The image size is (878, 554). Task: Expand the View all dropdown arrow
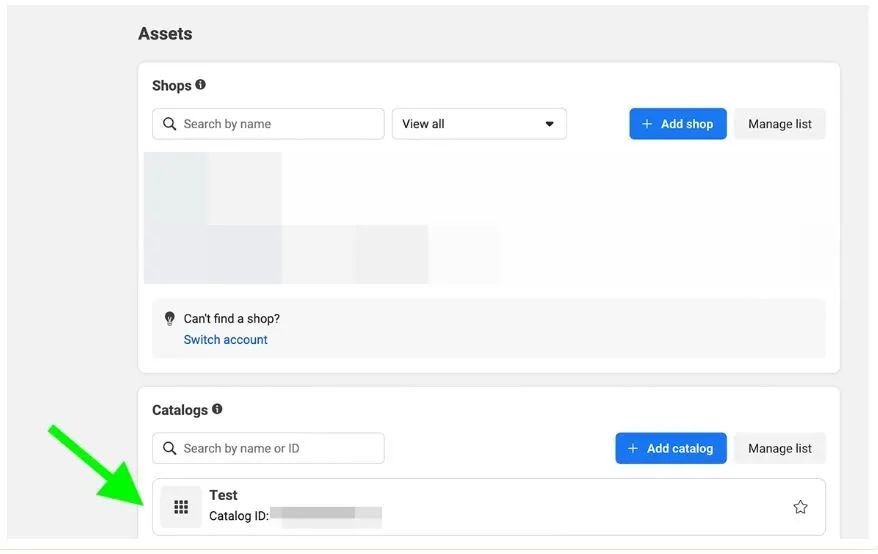click(549, 124)
